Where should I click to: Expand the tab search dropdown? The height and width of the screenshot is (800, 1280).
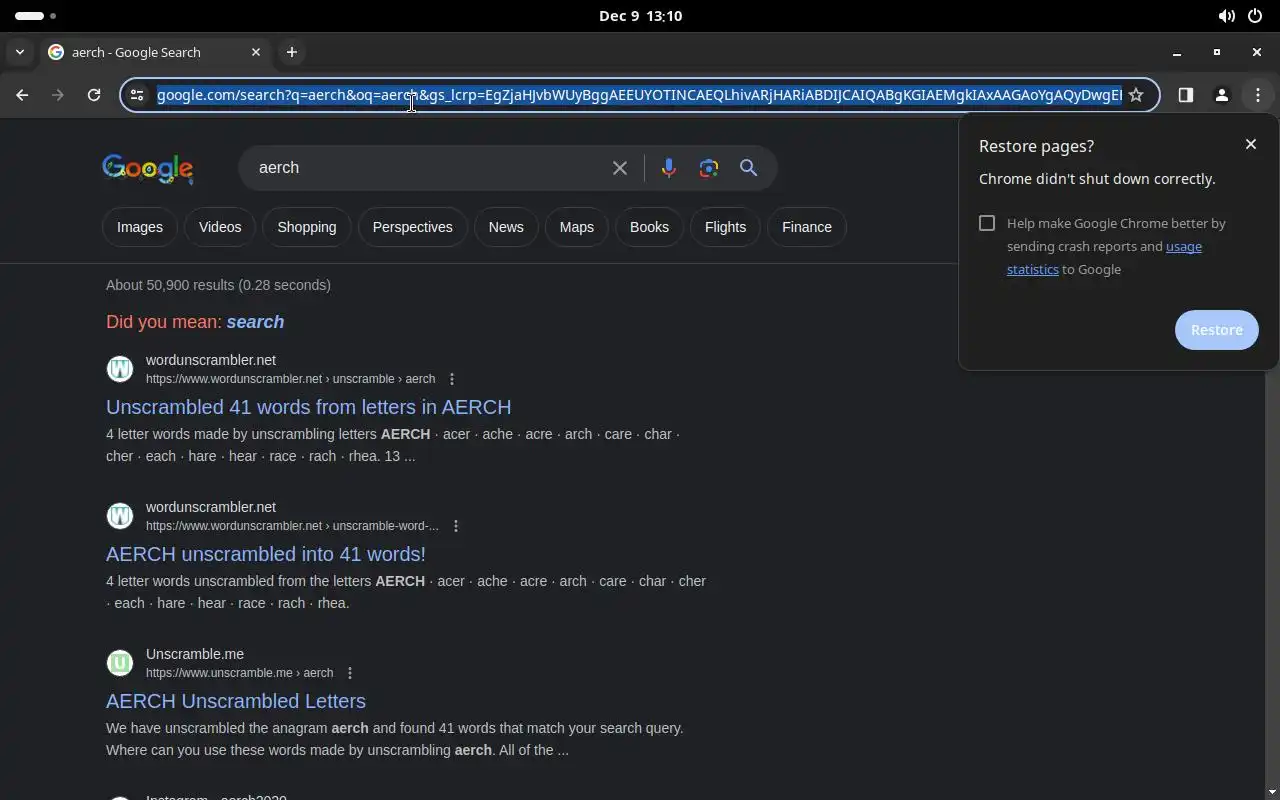pos(20,52)
